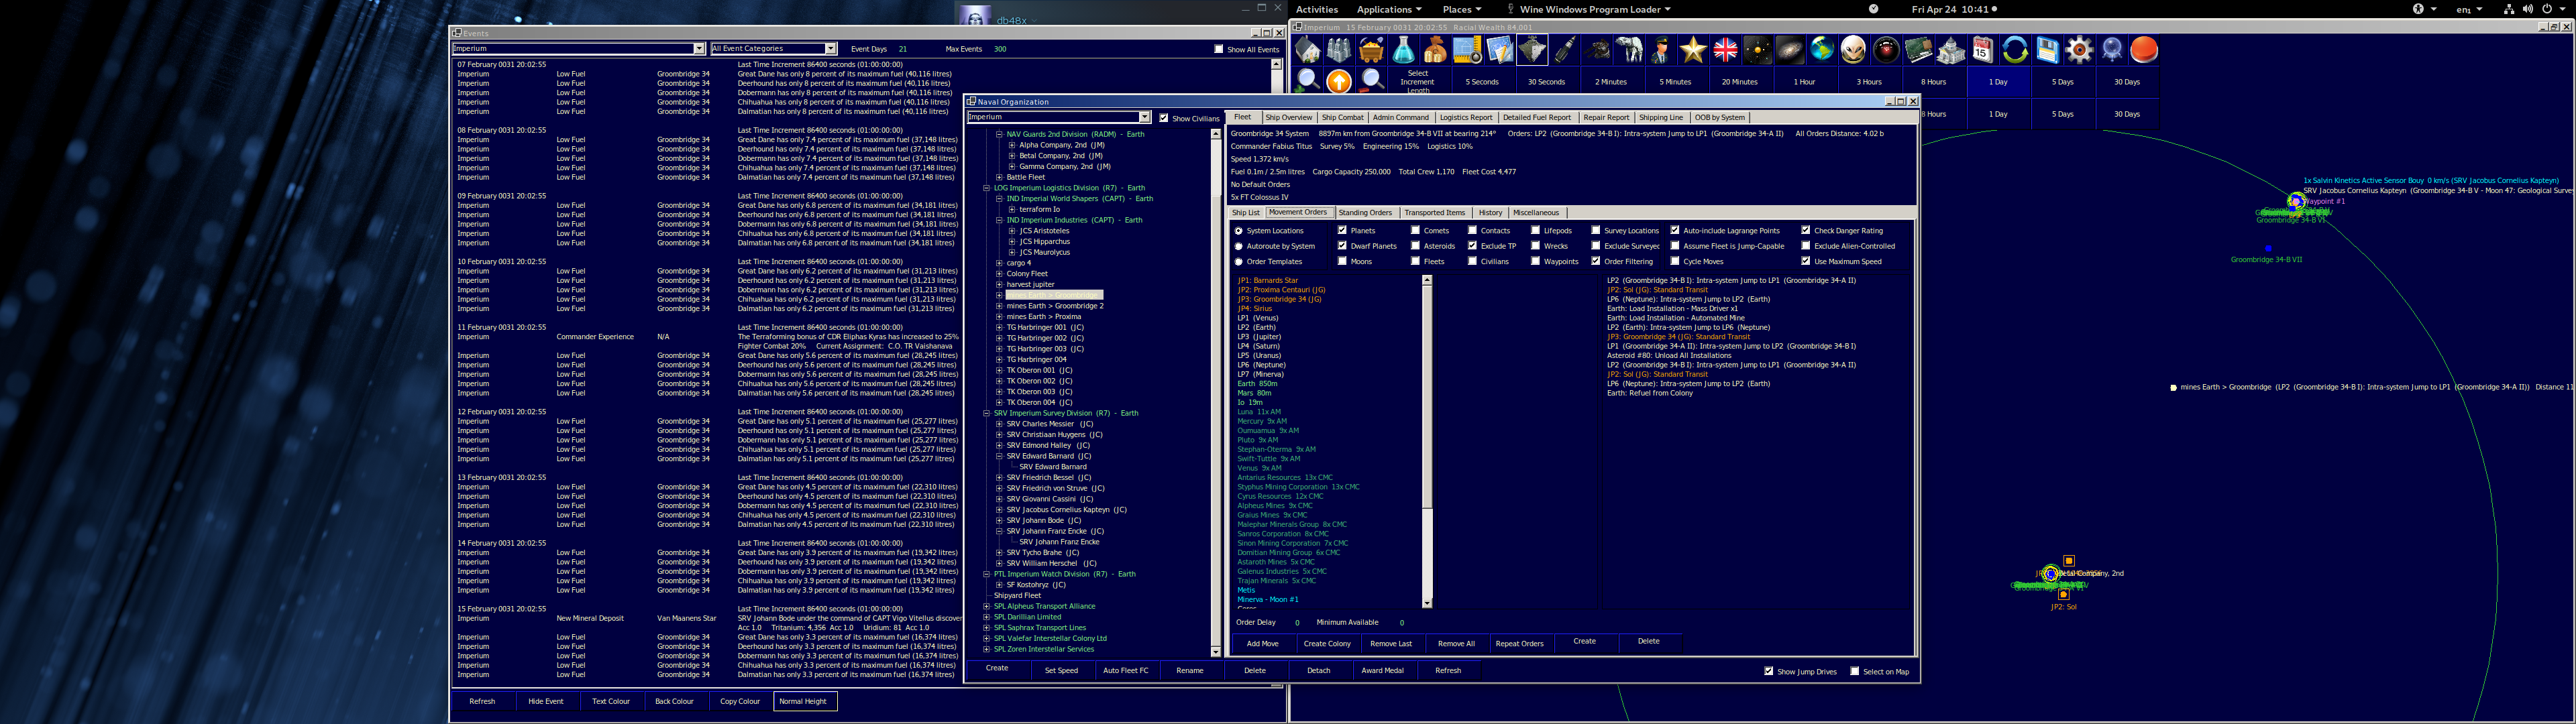This screenshot has height=724, width=2576.
Task: Open the house icon in Aurora toolbar
Action: (1307, 50)
